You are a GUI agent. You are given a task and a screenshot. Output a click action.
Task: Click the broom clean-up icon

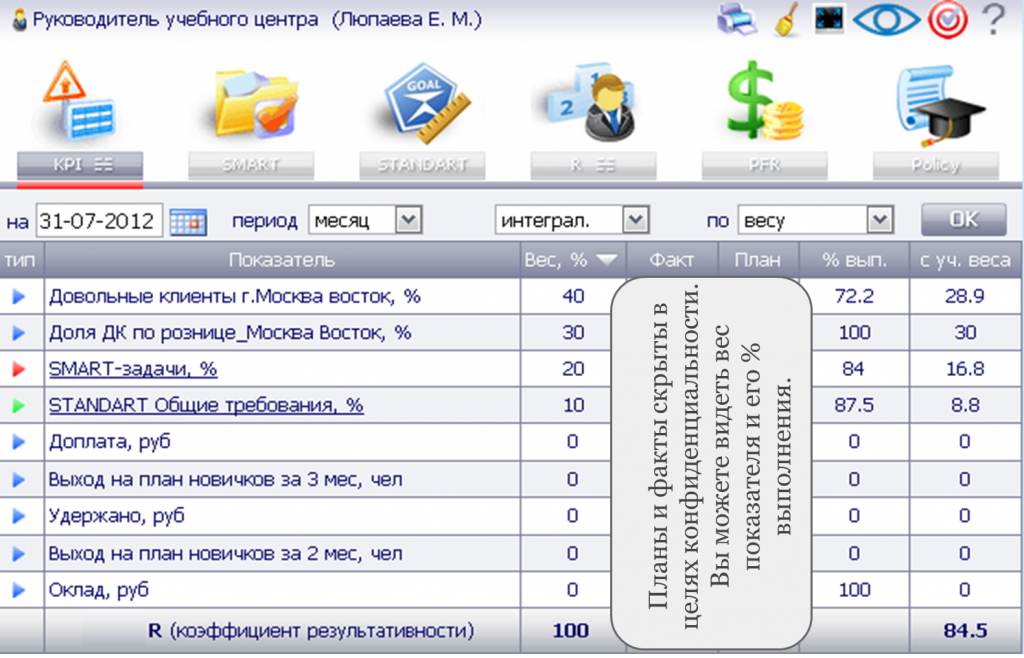tap(786, 20)
